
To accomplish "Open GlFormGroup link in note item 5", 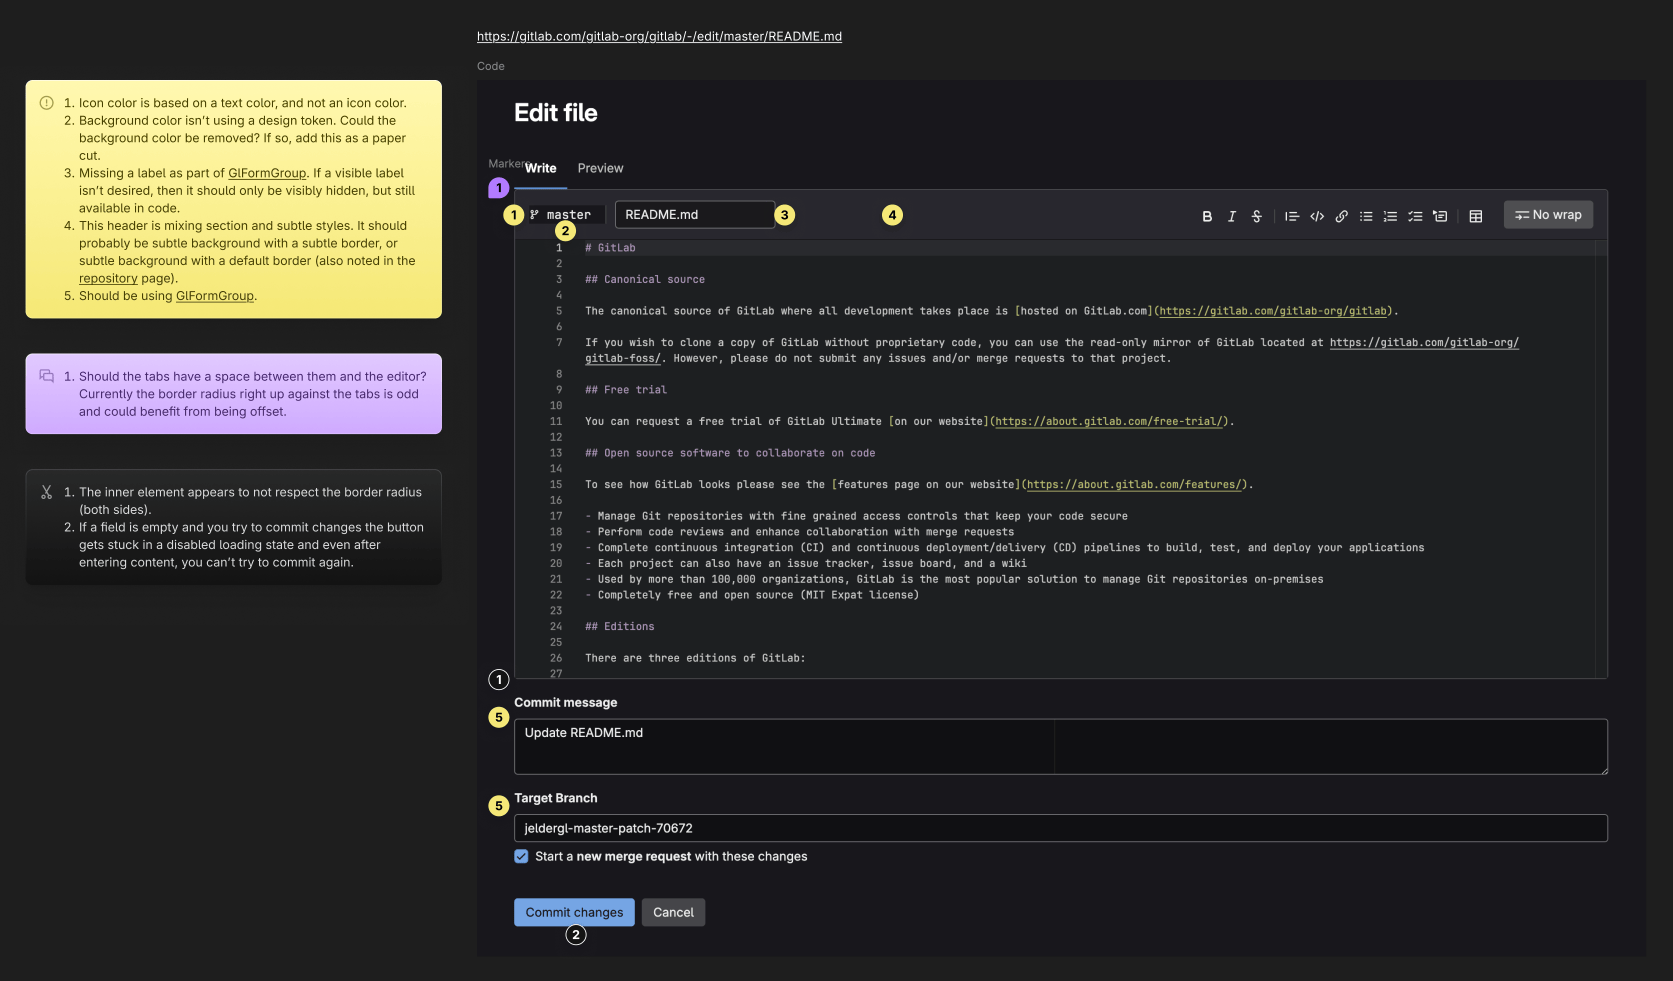I will (215, 296).
